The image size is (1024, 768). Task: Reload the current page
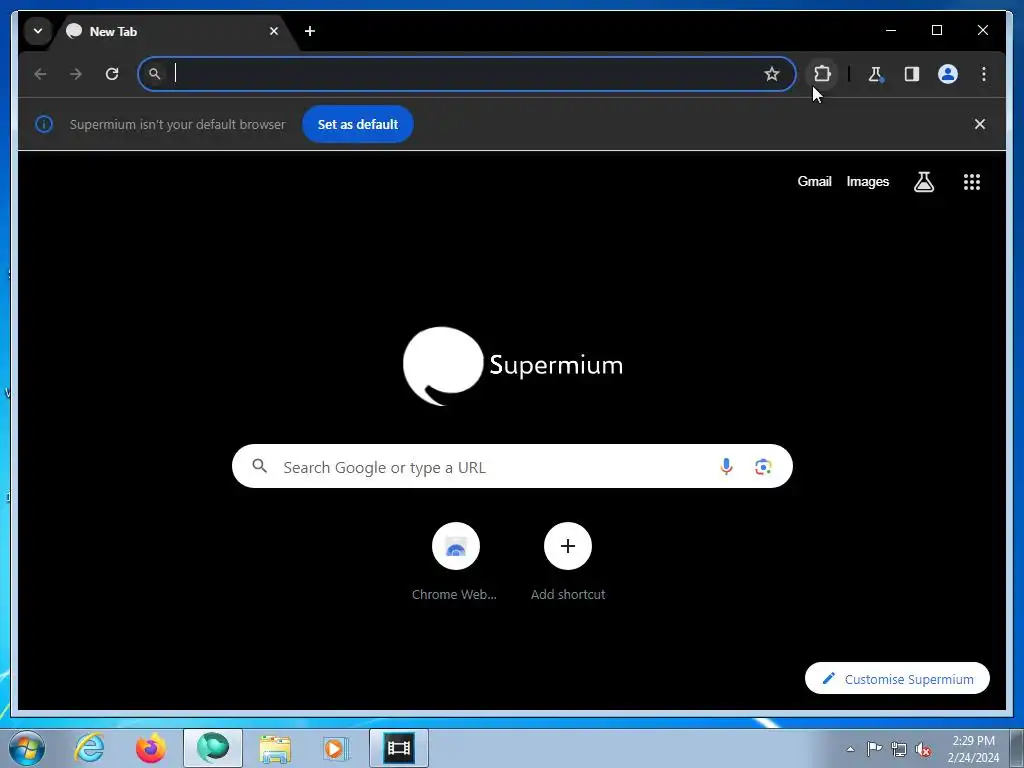pyautogui.click(x=112, y=74)
